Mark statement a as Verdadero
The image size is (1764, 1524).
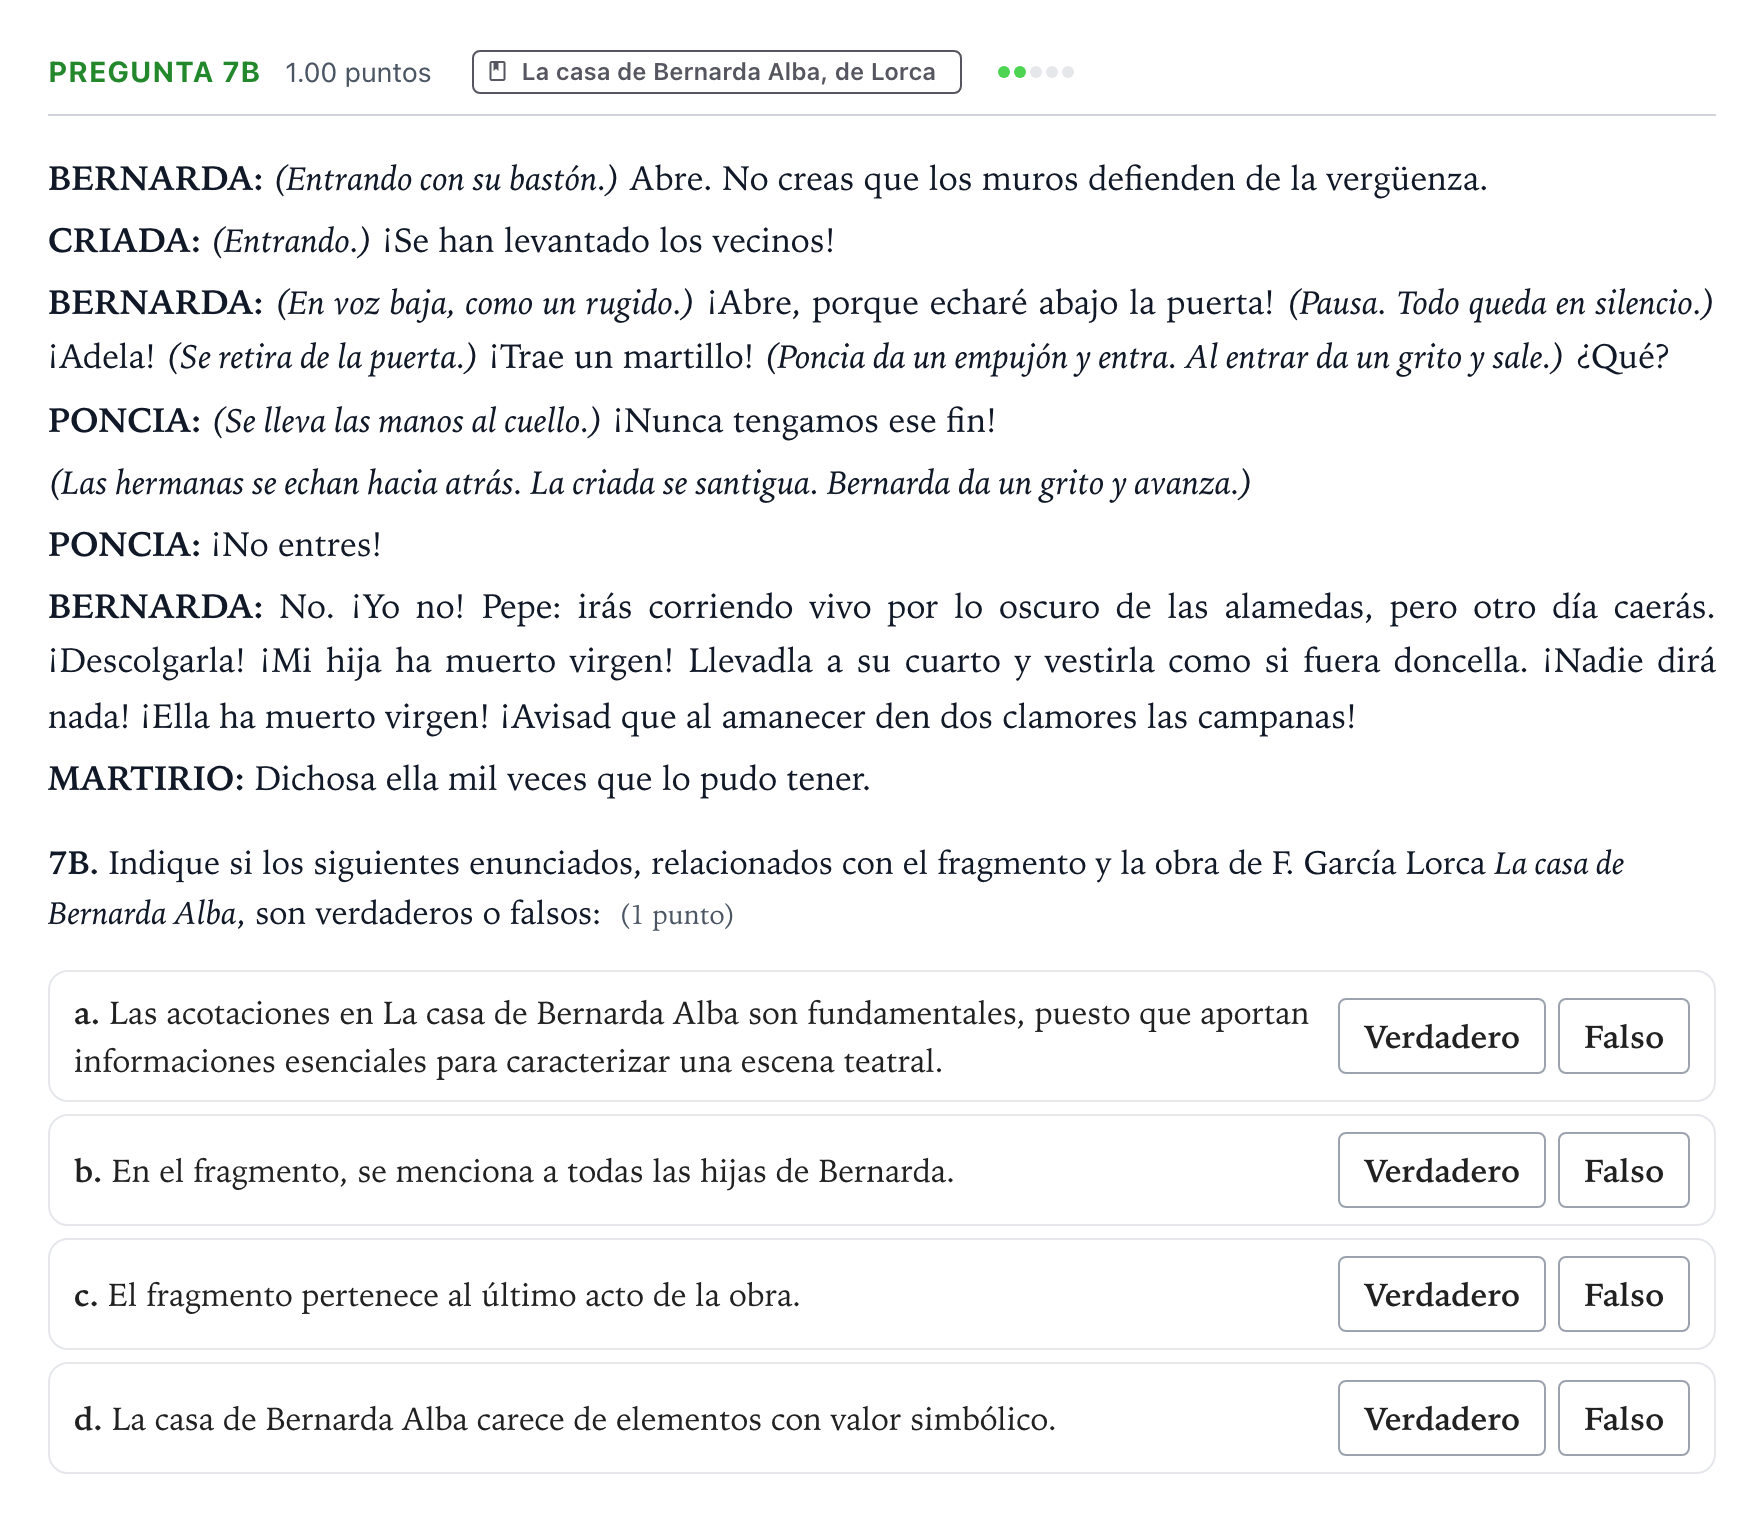pos(1441,1036)
